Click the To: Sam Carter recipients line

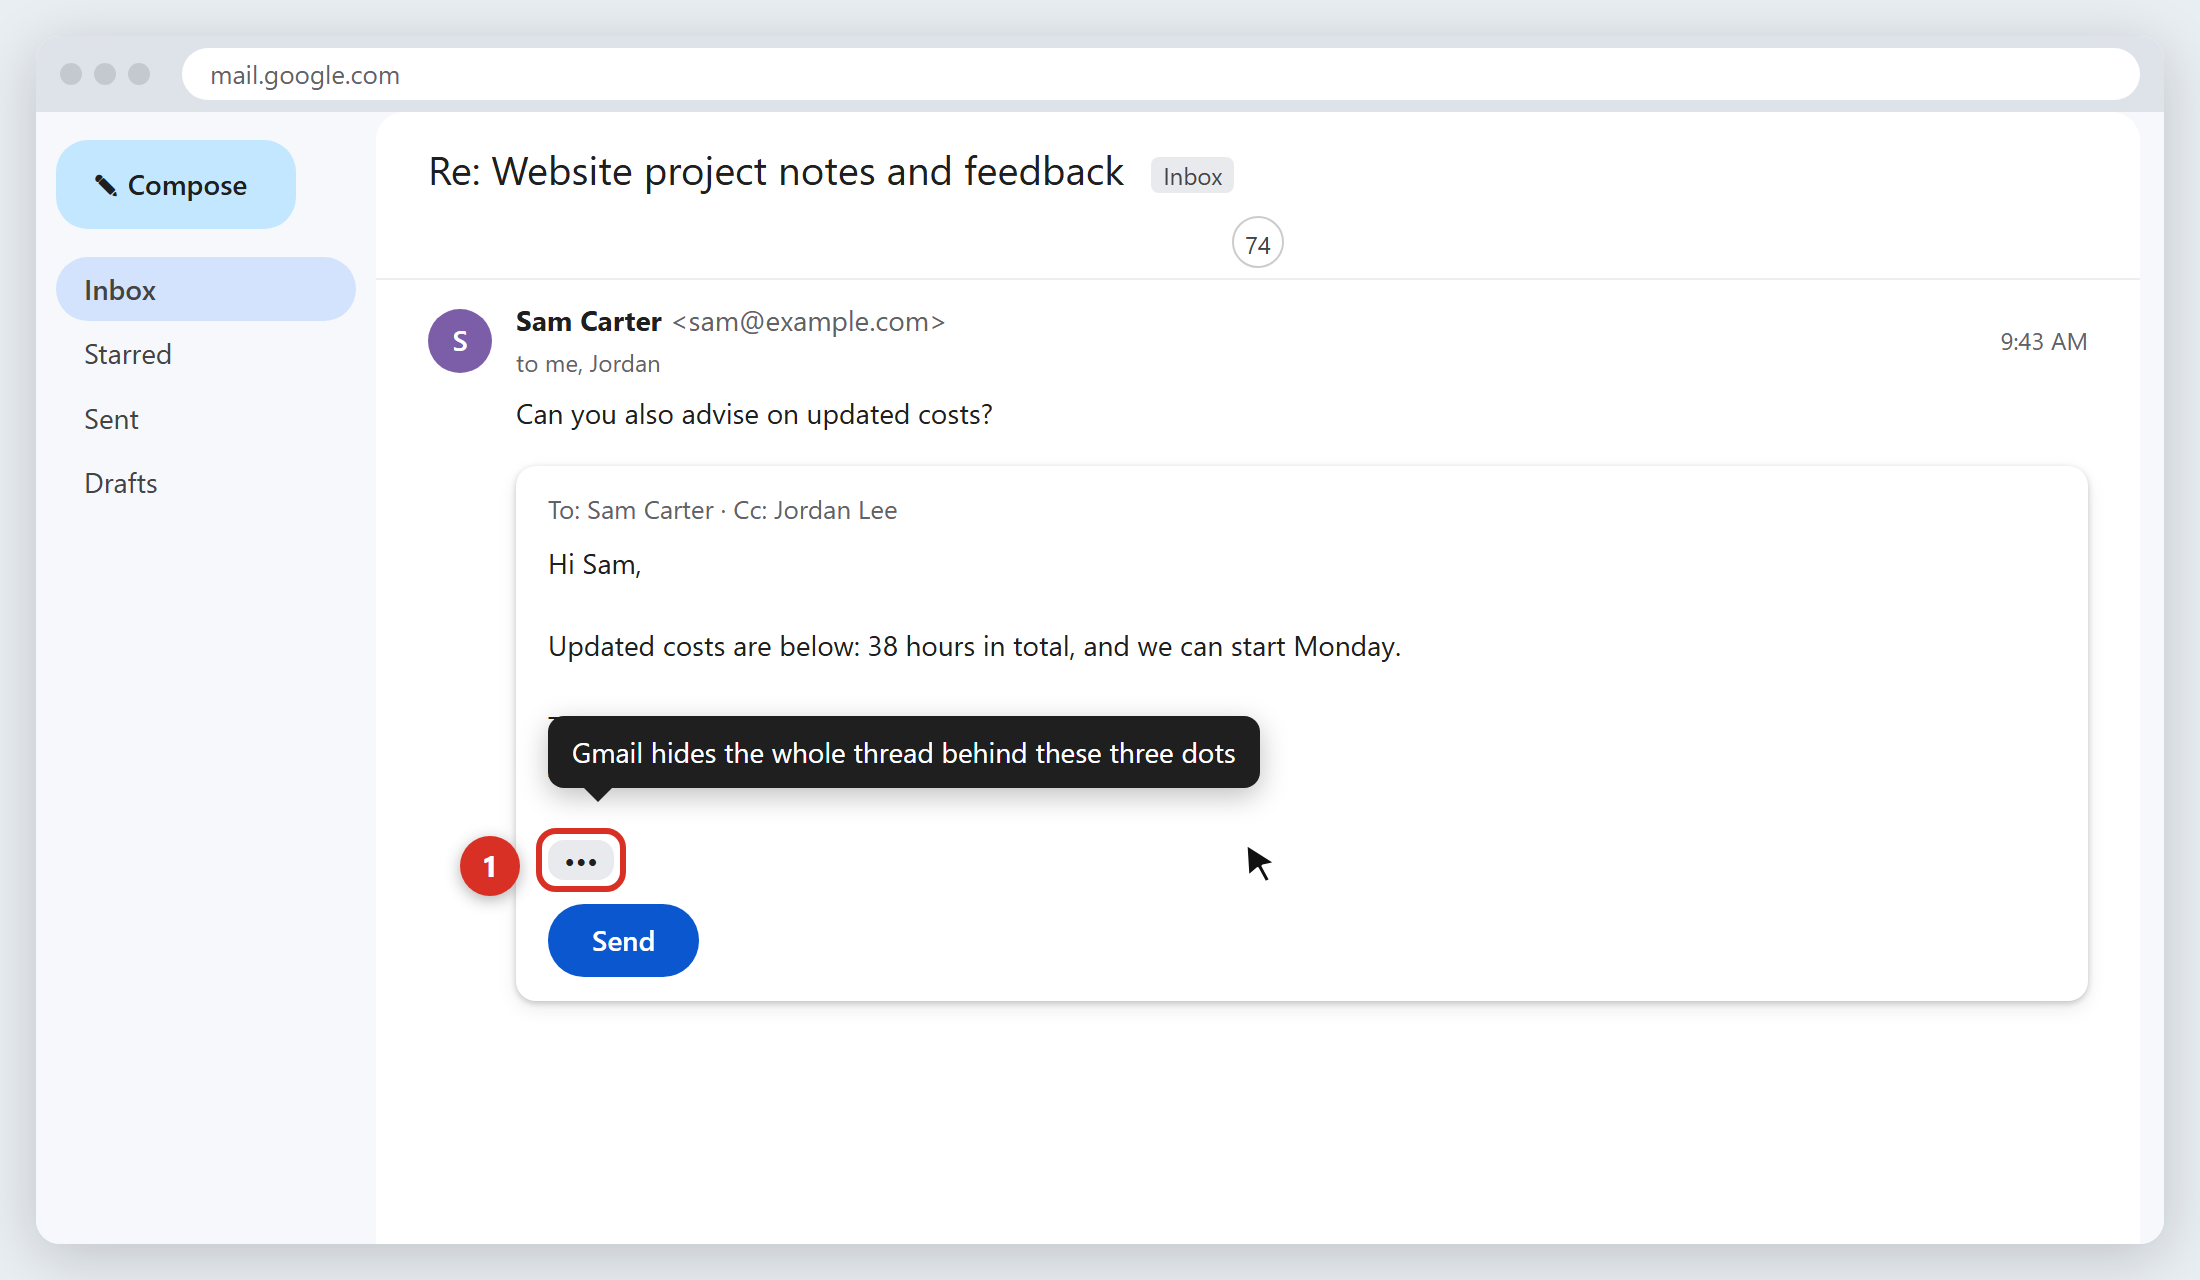tap(722, 511)
